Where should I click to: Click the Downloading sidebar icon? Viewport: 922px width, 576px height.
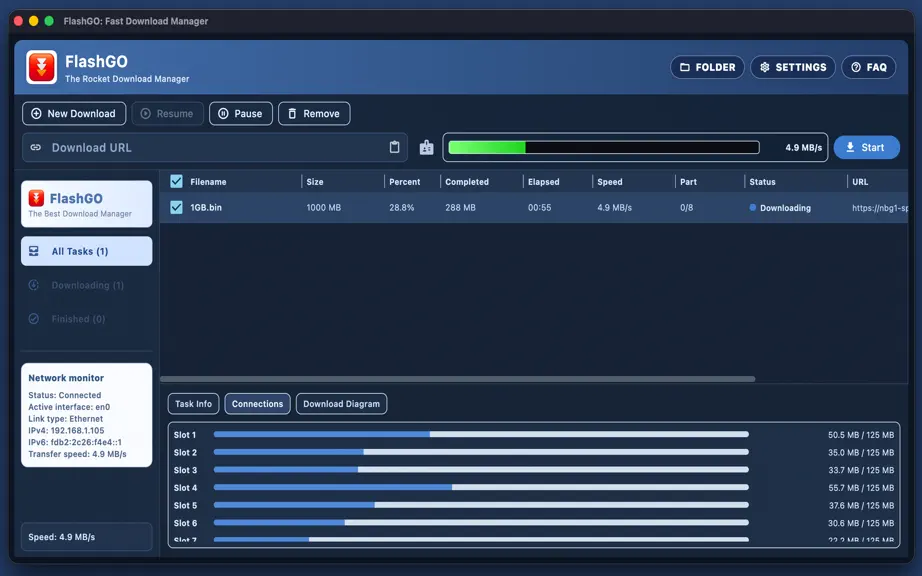click(x=34, y=285)
